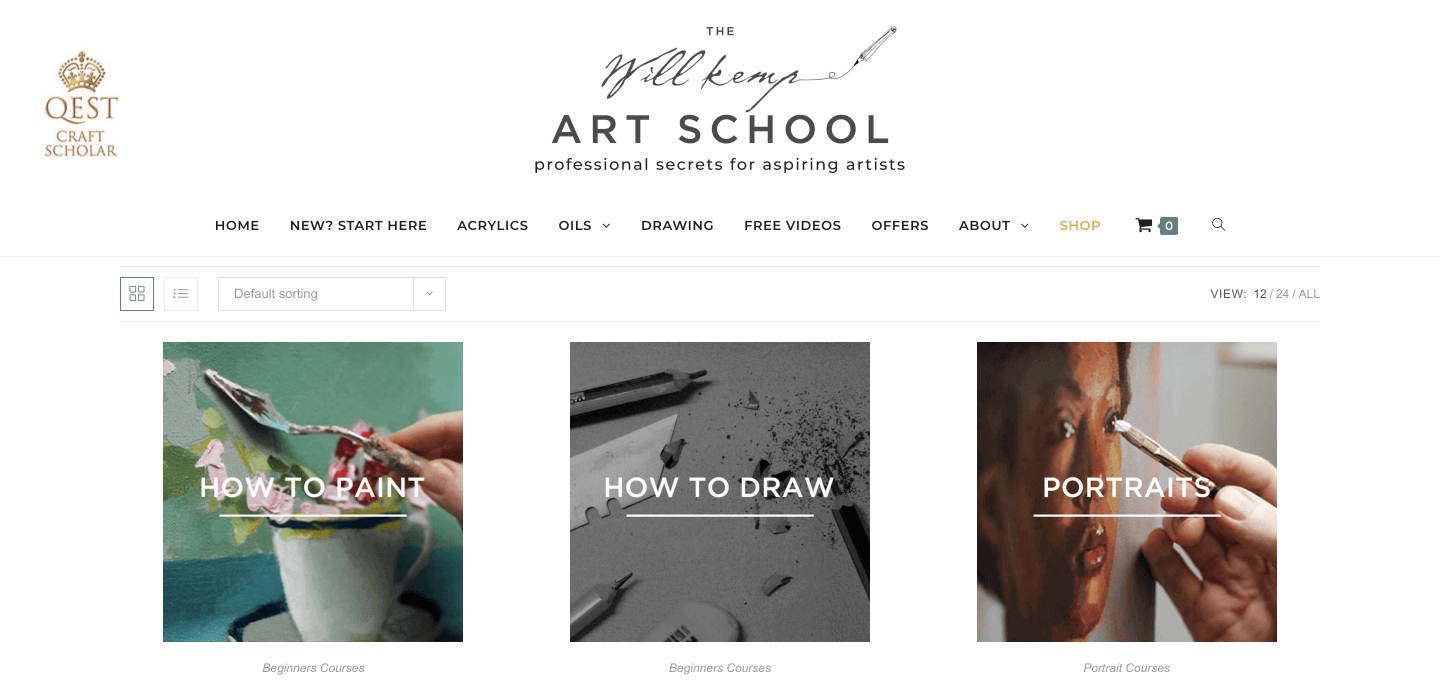This screenshot has width=1440, height=680.
Task: Open the Acrylics menu item
Action: pyautogui.click(x=492, y=226)
